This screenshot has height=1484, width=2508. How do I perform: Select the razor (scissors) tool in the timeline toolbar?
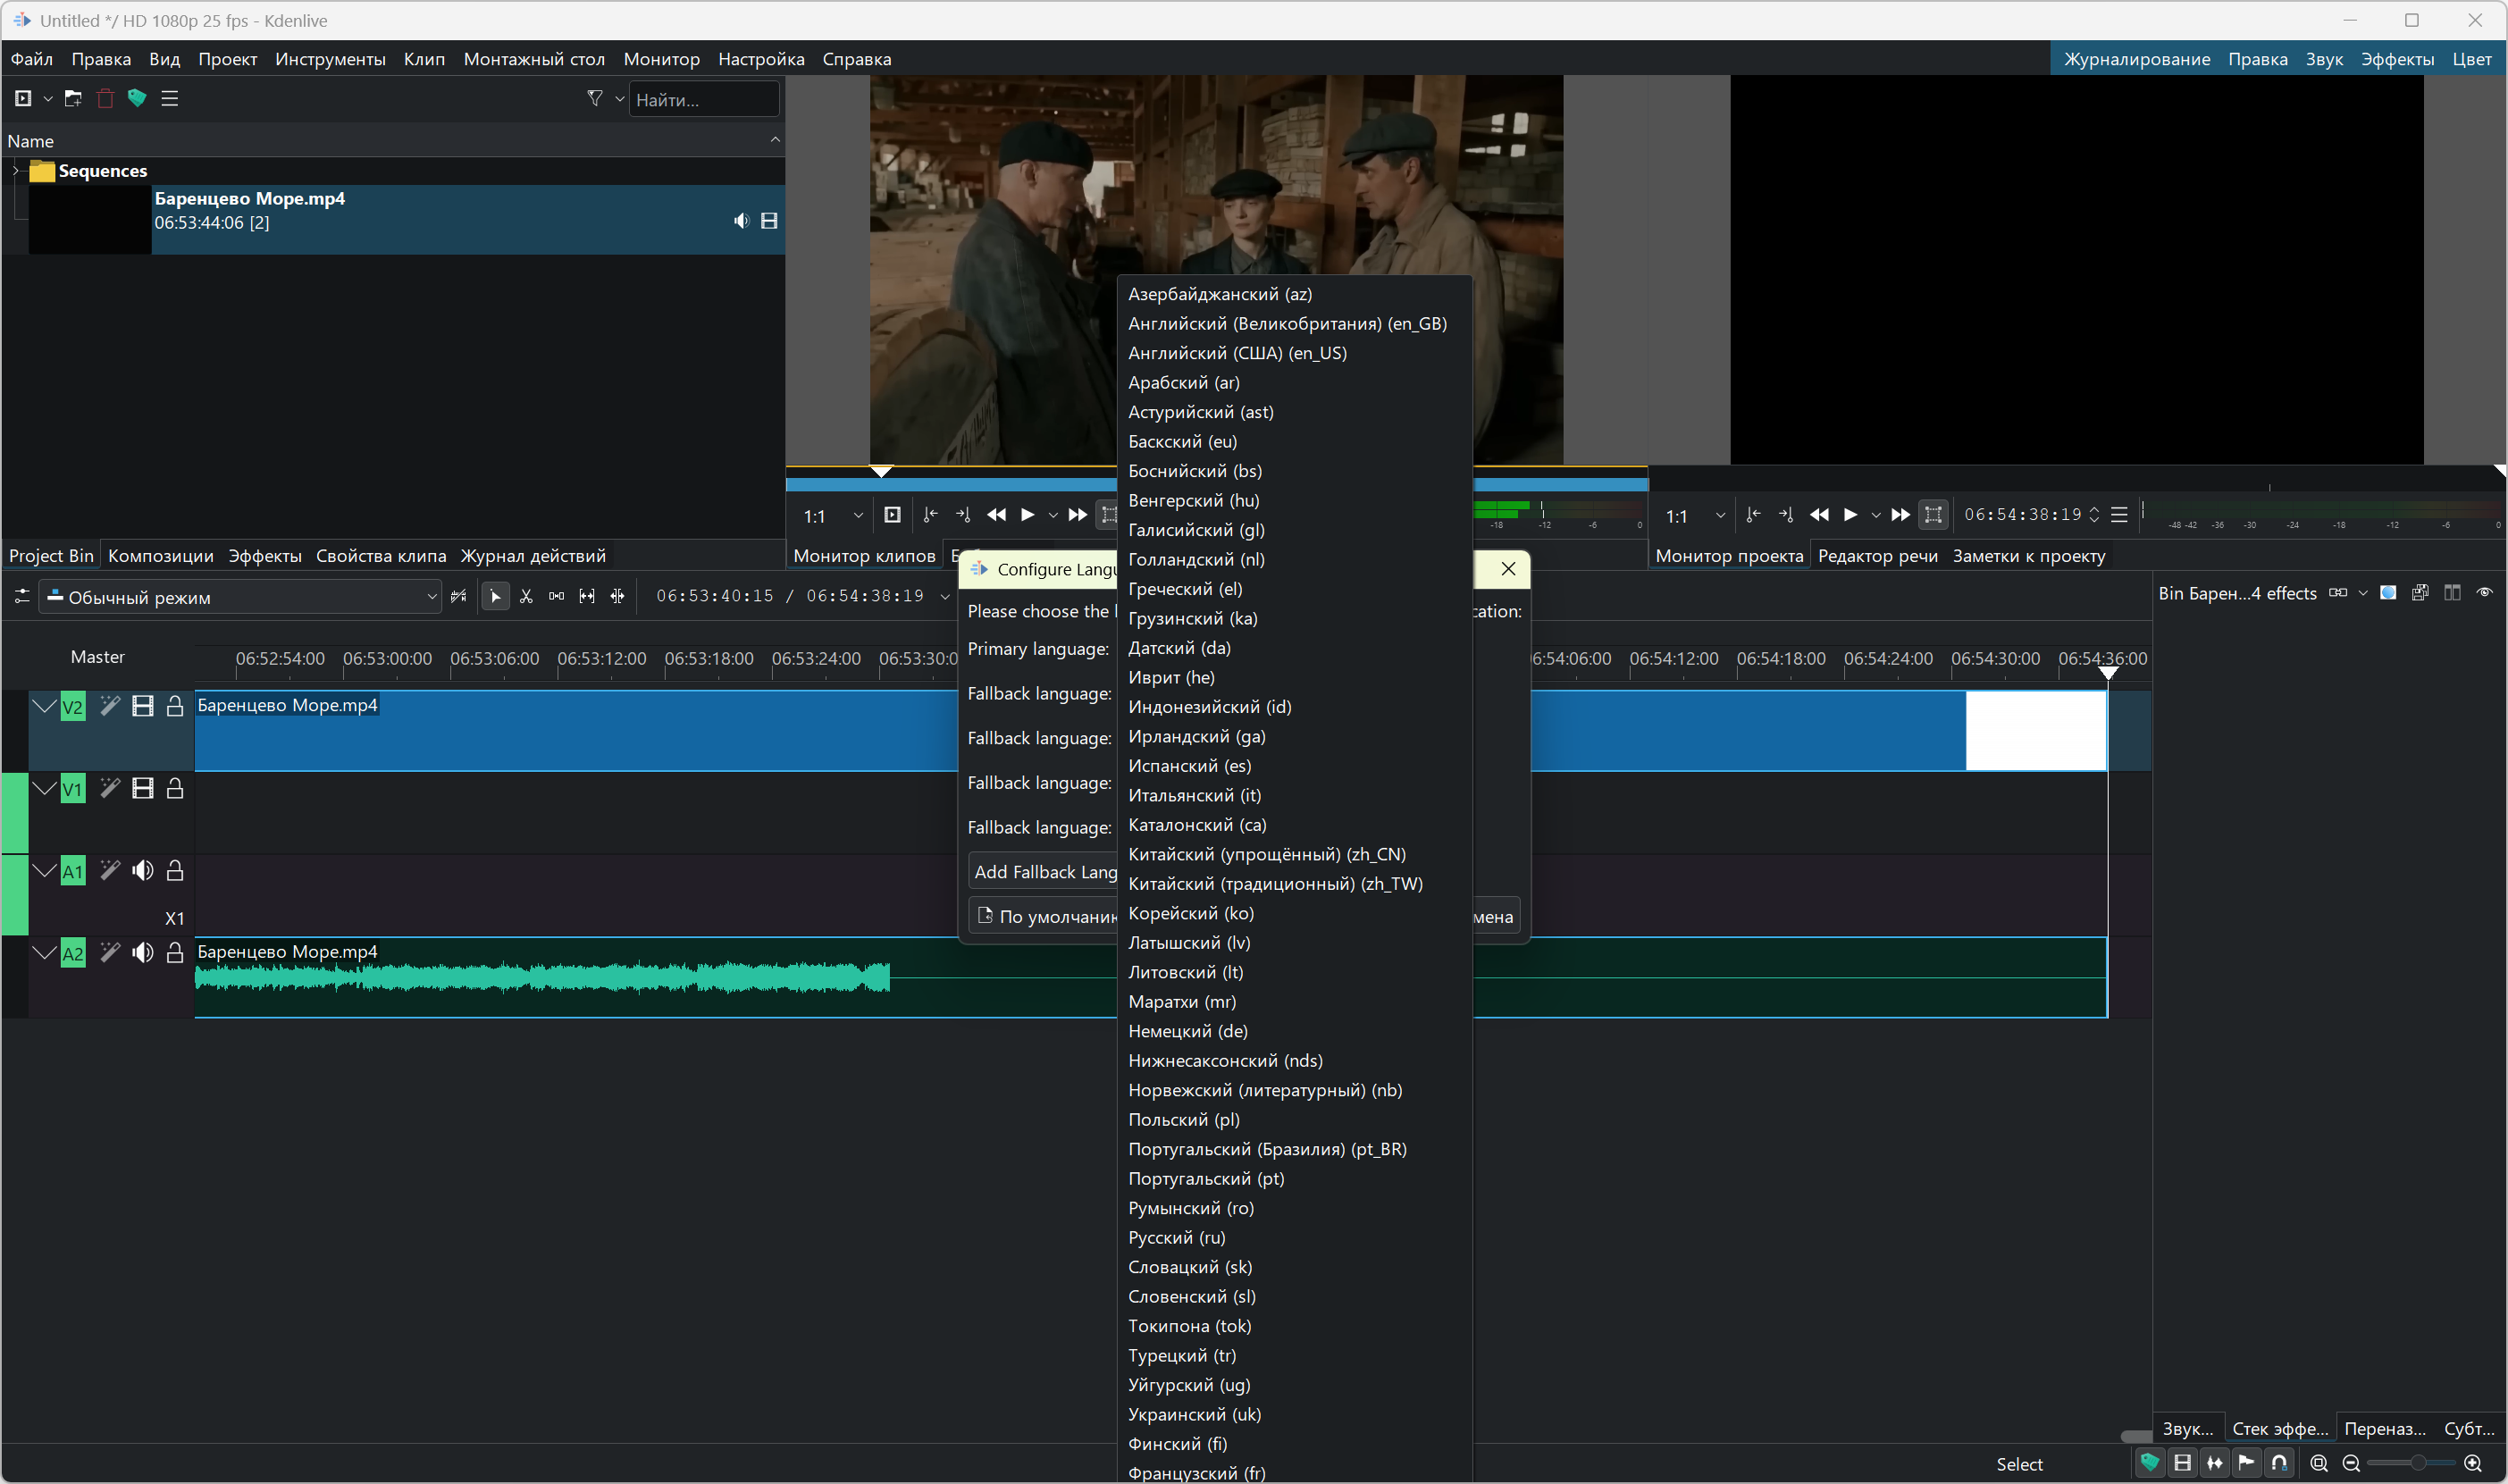[x=526, y=596]
